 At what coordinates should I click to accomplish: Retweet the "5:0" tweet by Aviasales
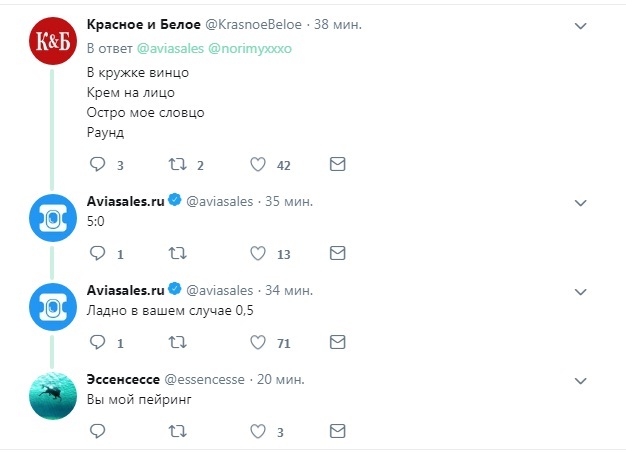coord(178,254)
